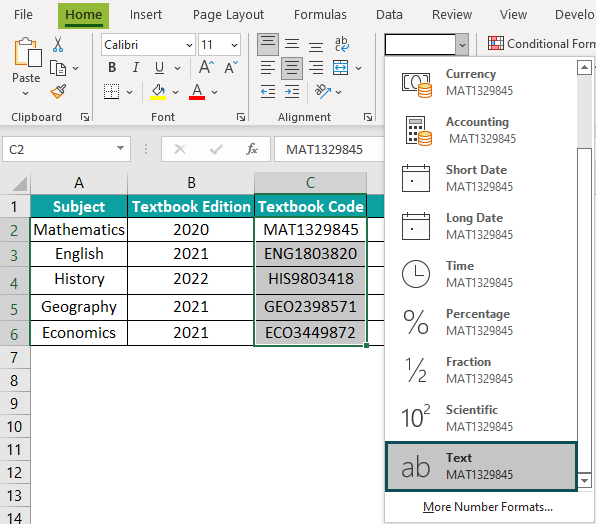Image resolution: width=596 pixels, height=524 pixels.
Task: Expand font color palette arrow
Action: [214, 92]
